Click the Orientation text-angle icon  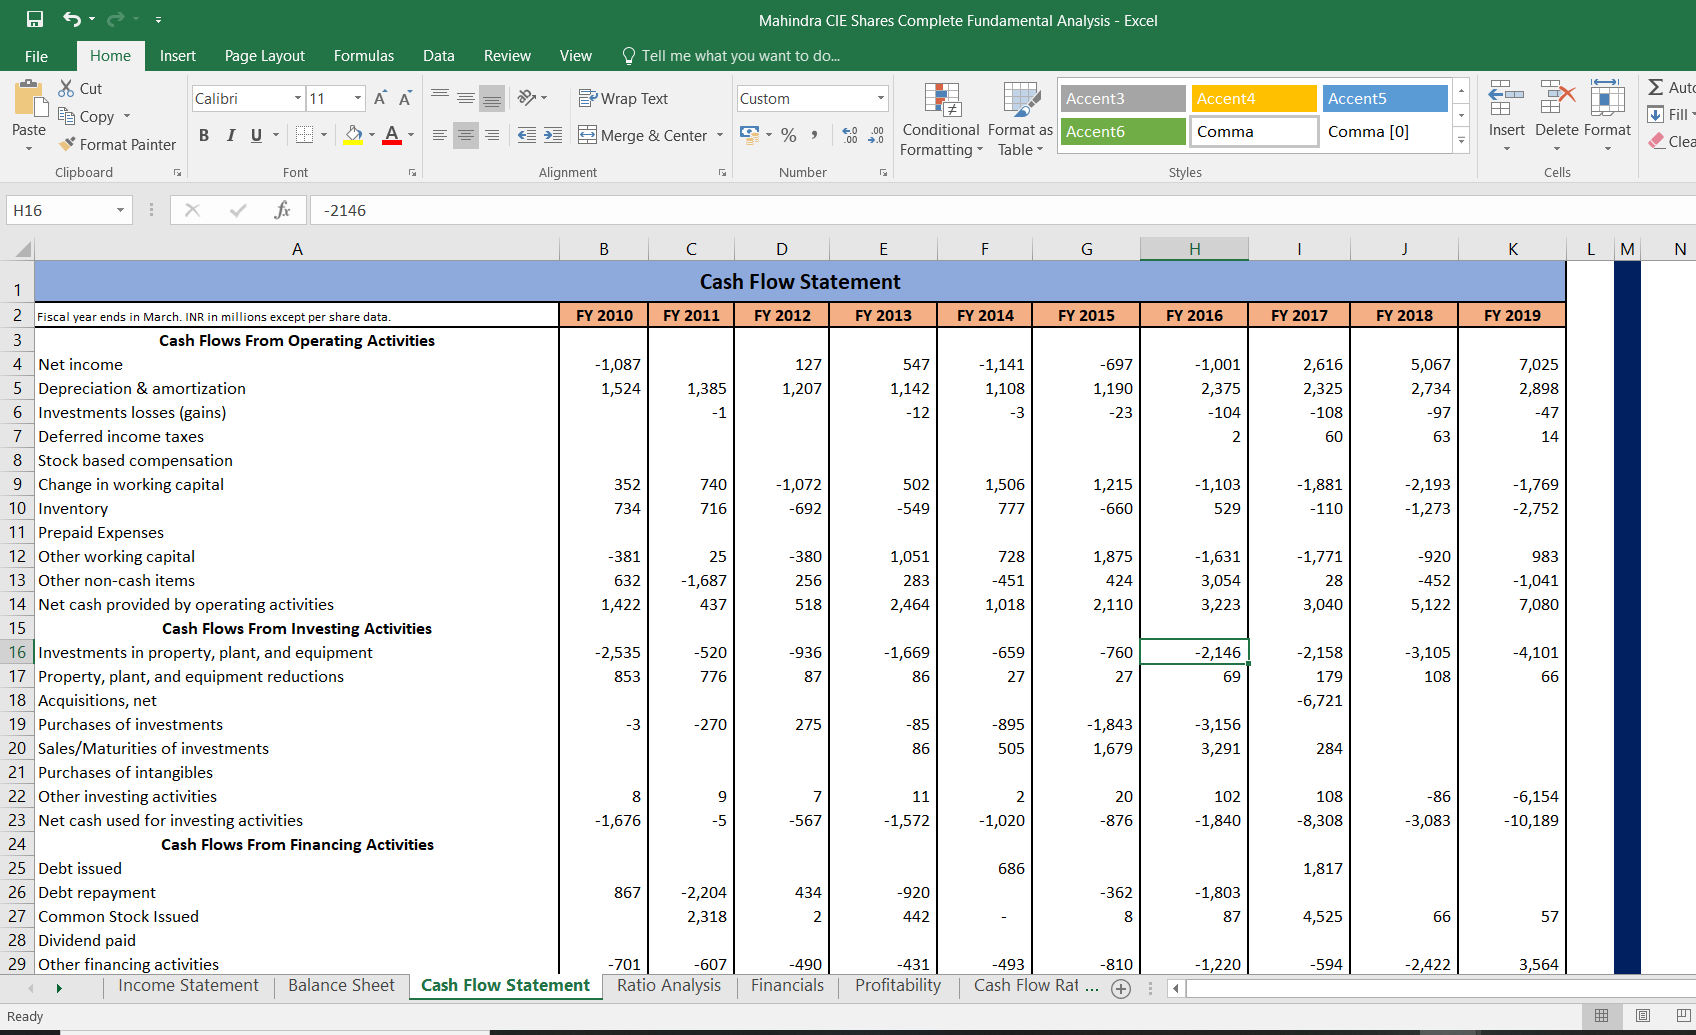527,98
